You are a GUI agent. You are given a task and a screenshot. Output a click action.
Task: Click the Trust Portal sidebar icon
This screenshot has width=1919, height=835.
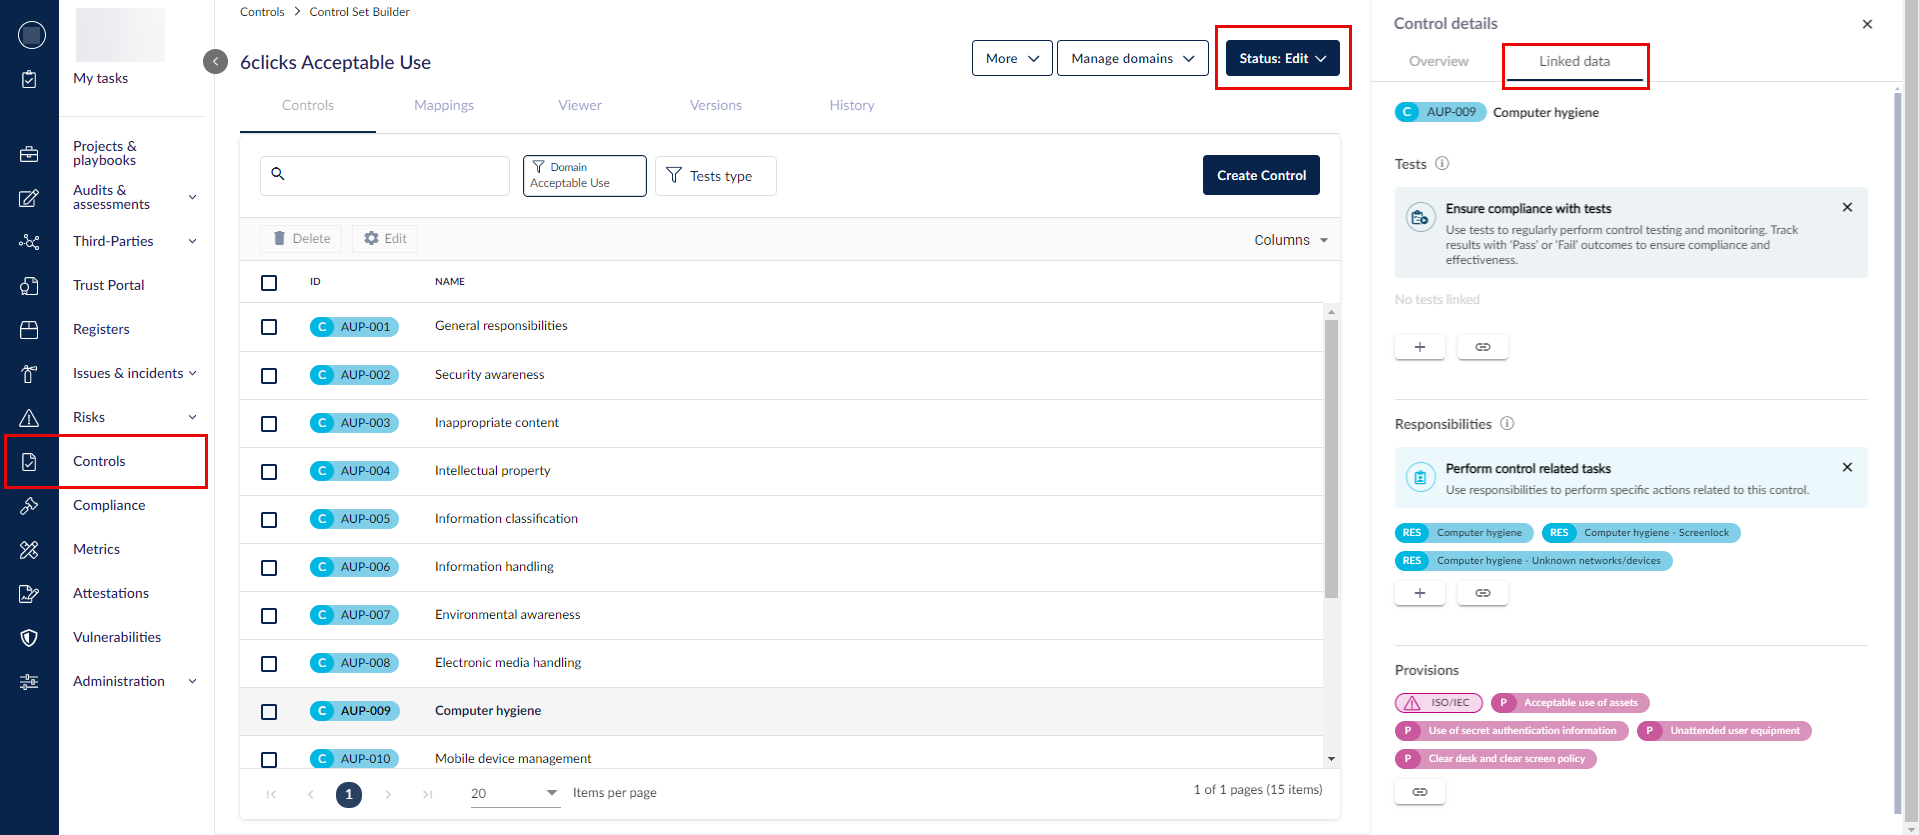[29, 286]
